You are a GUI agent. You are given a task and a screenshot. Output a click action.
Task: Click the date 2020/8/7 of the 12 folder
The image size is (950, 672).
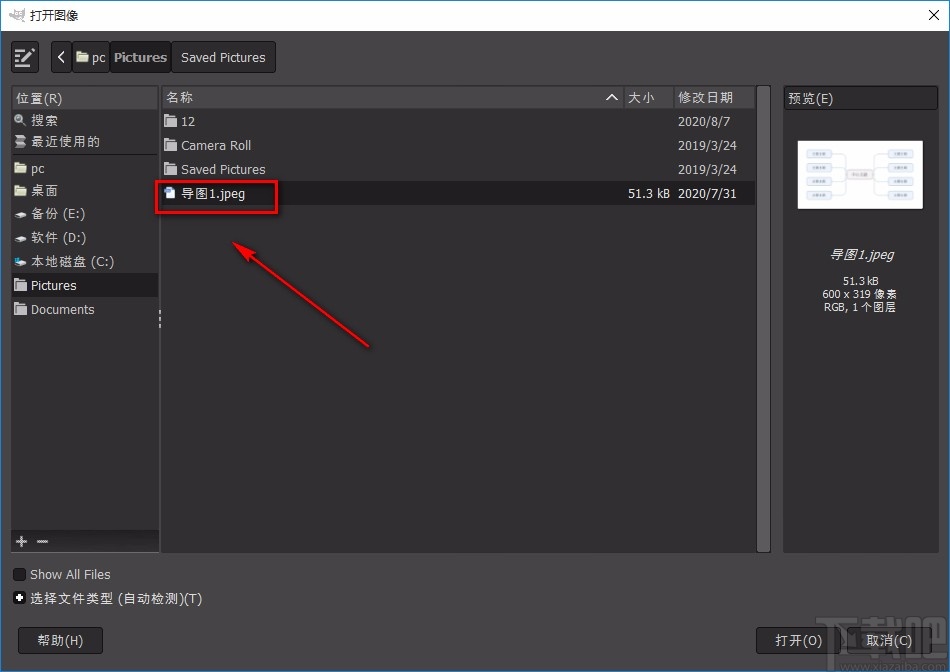703,121
